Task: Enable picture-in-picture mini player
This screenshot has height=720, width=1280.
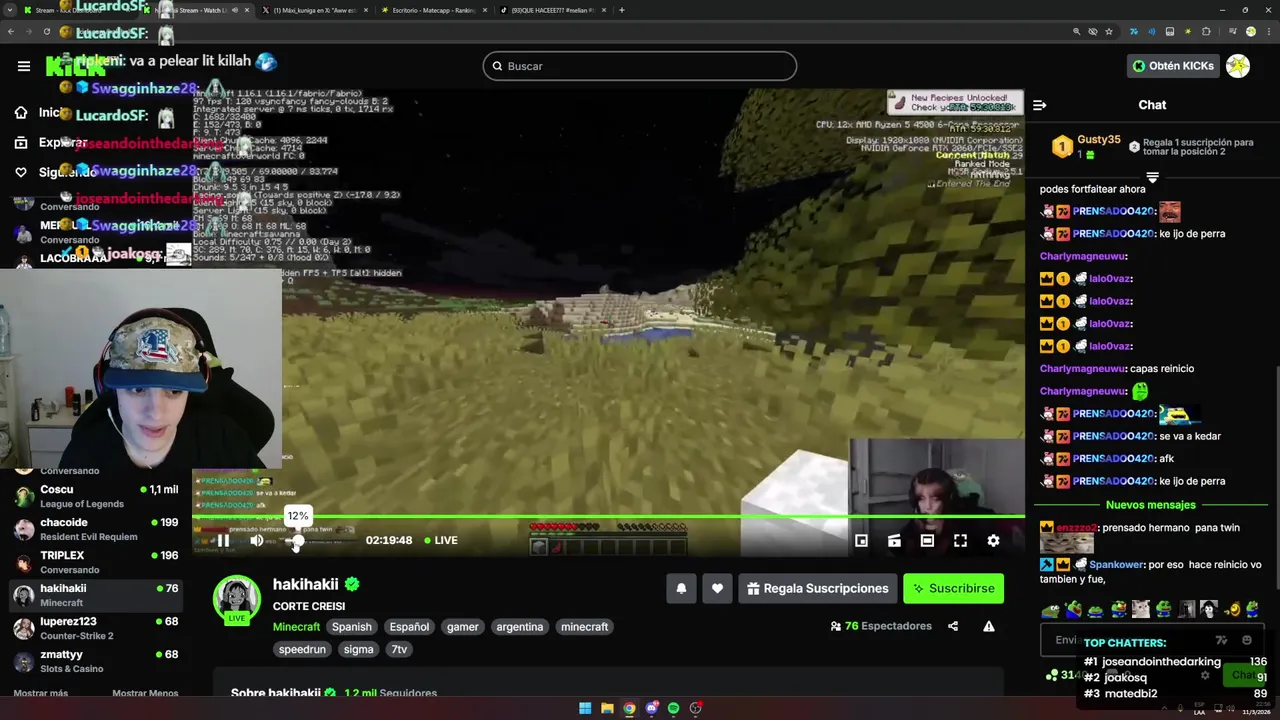Action: [861, 540]
